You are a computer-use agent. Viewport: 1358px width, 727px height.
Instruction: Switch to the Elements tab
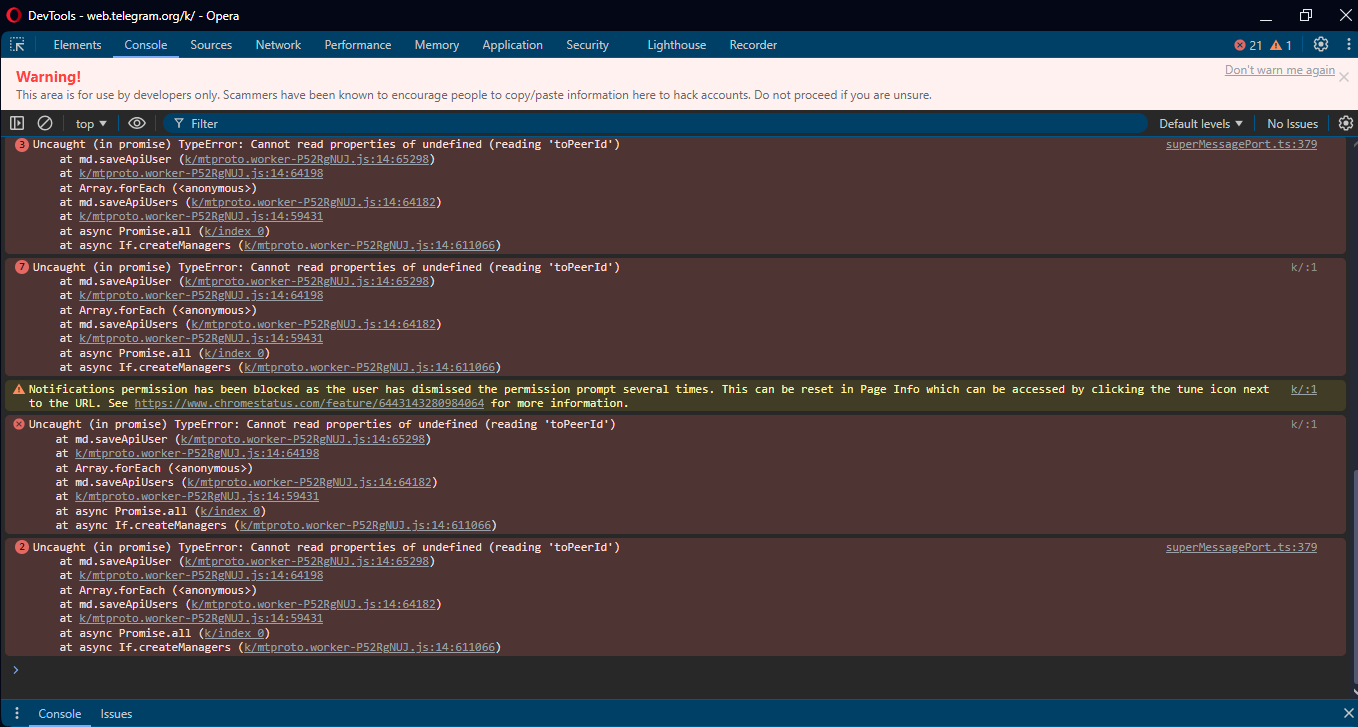[77, 45]
